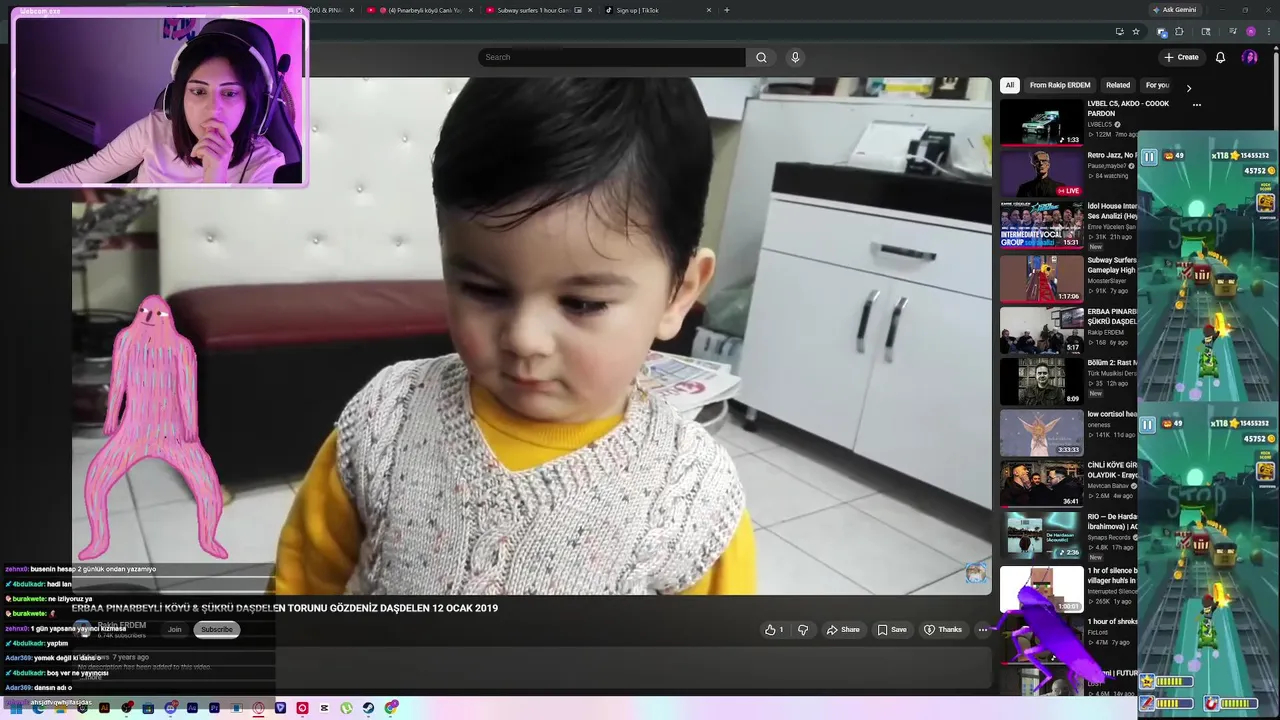
Task: Open the YouTube account avatar menu
Action: (1249, 57)
